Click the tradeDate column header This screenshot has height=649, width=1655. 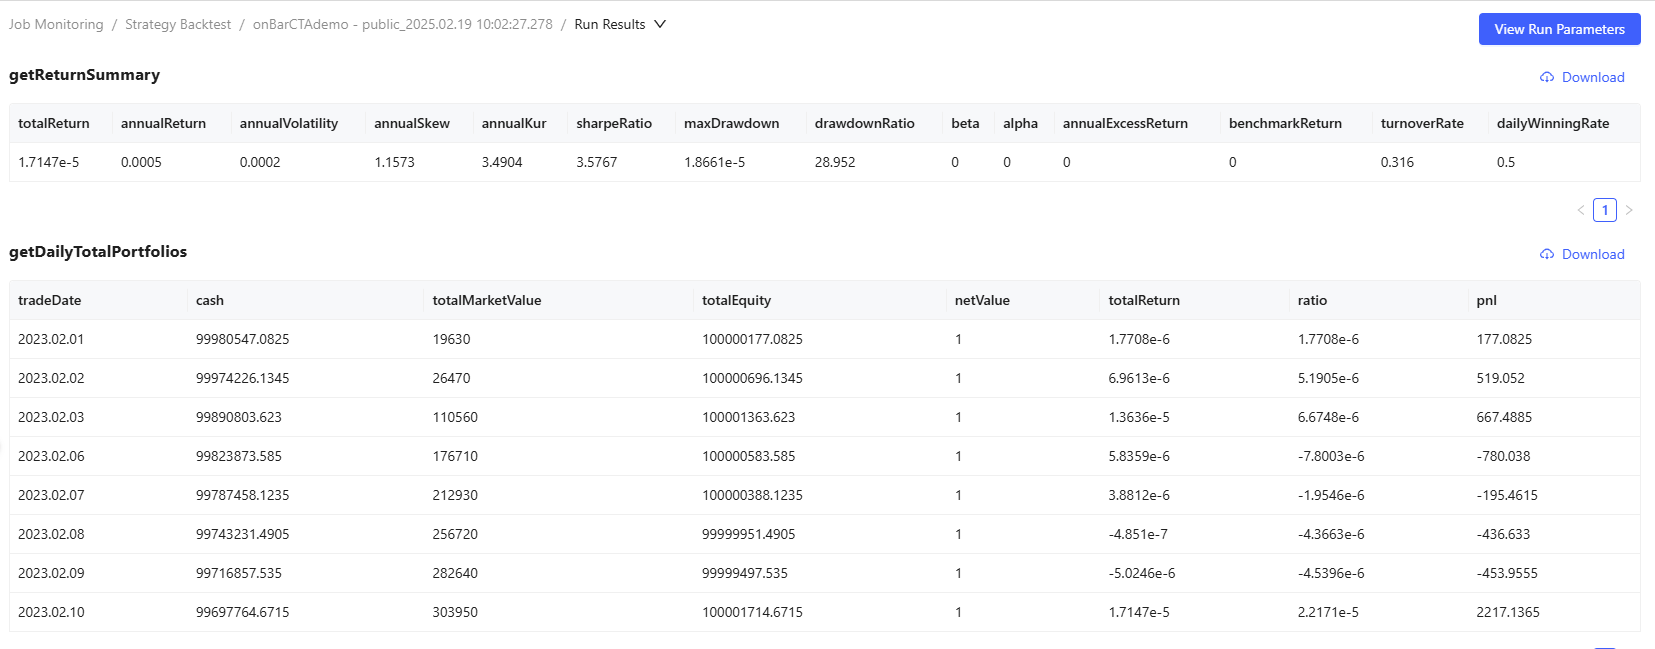click(x=50, y=300)
